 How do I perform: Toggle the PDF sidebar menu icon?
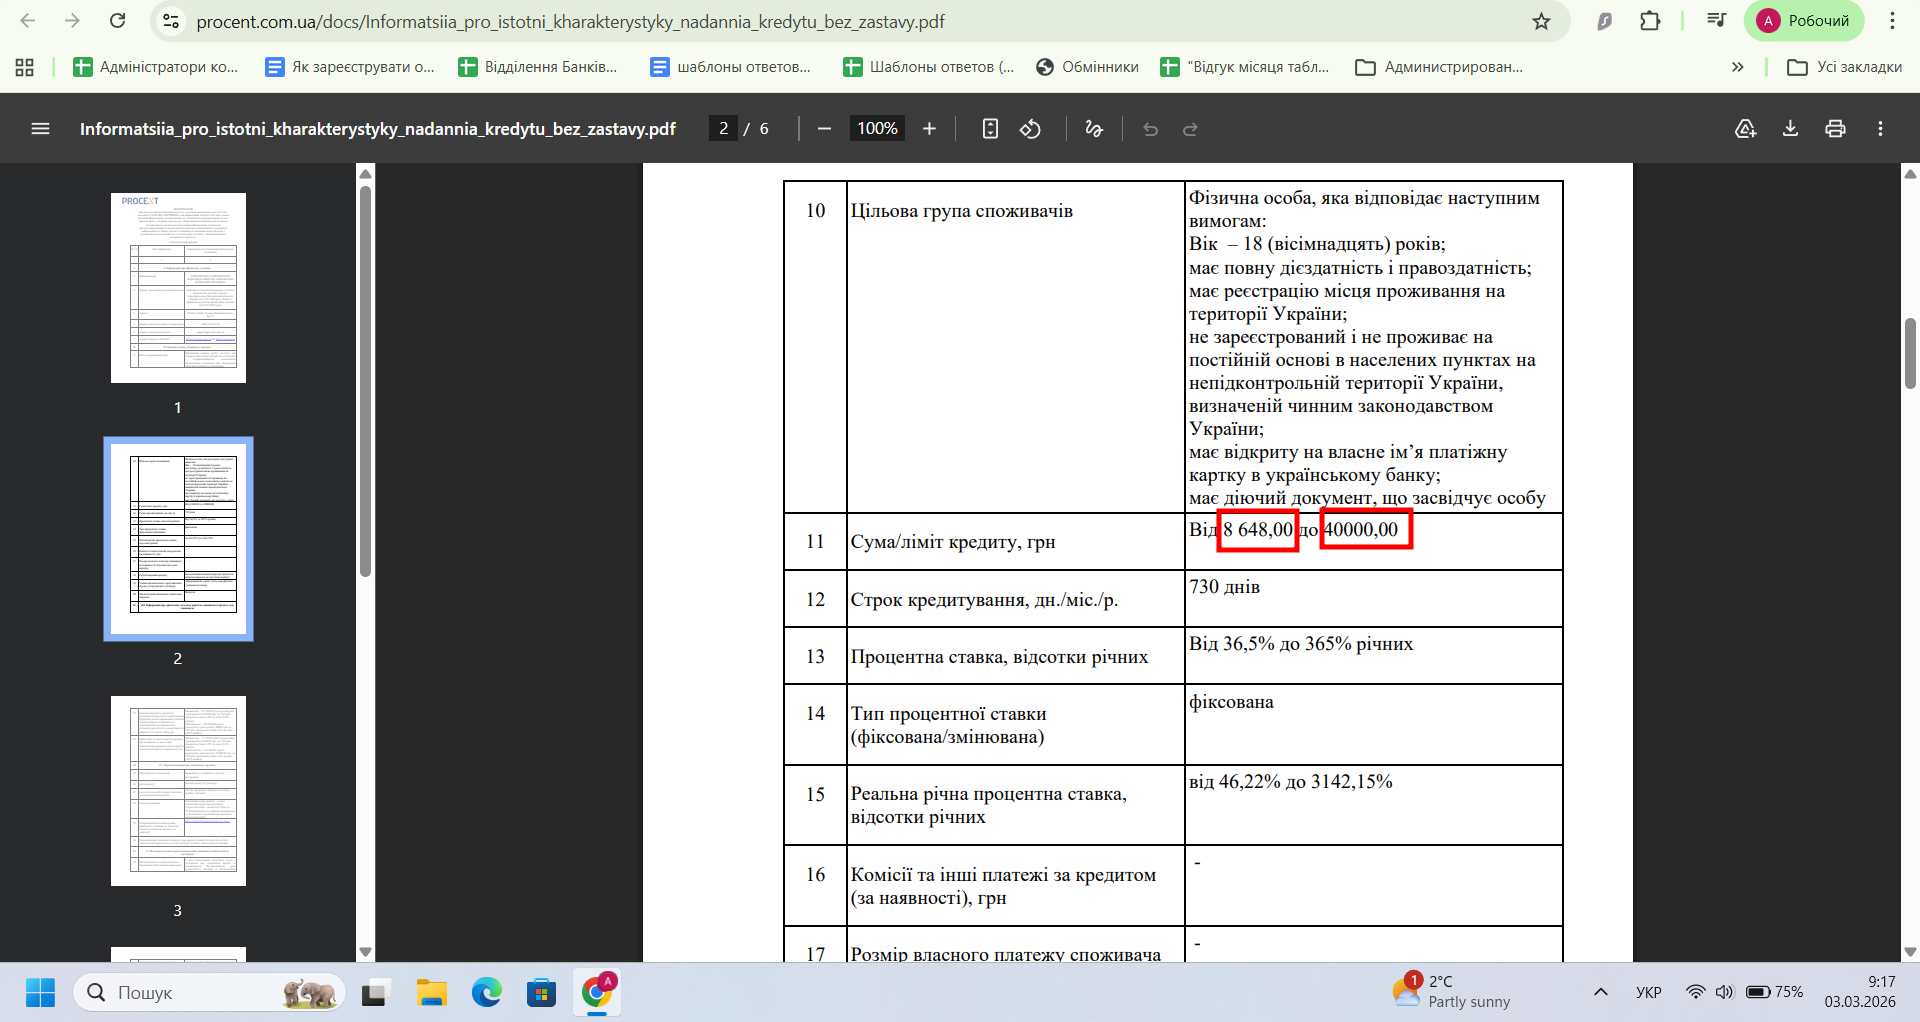click(40, 129)
